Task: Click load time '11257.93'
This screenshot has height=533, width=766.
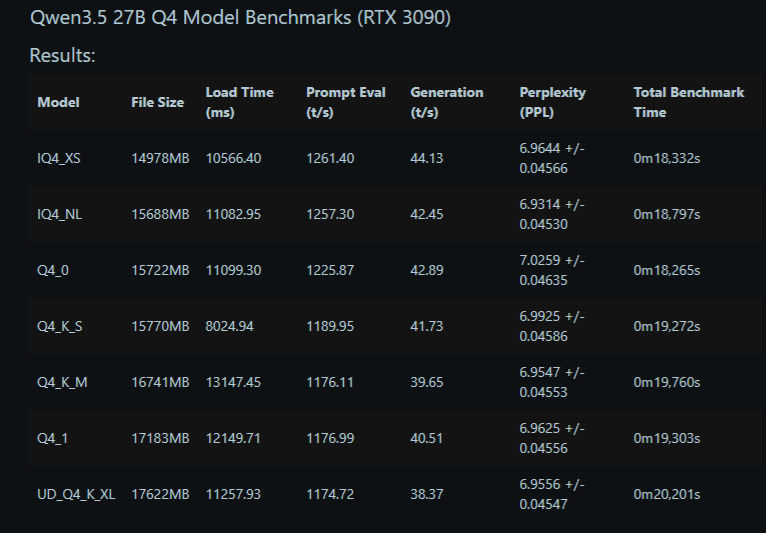Action: pos(233,494)
